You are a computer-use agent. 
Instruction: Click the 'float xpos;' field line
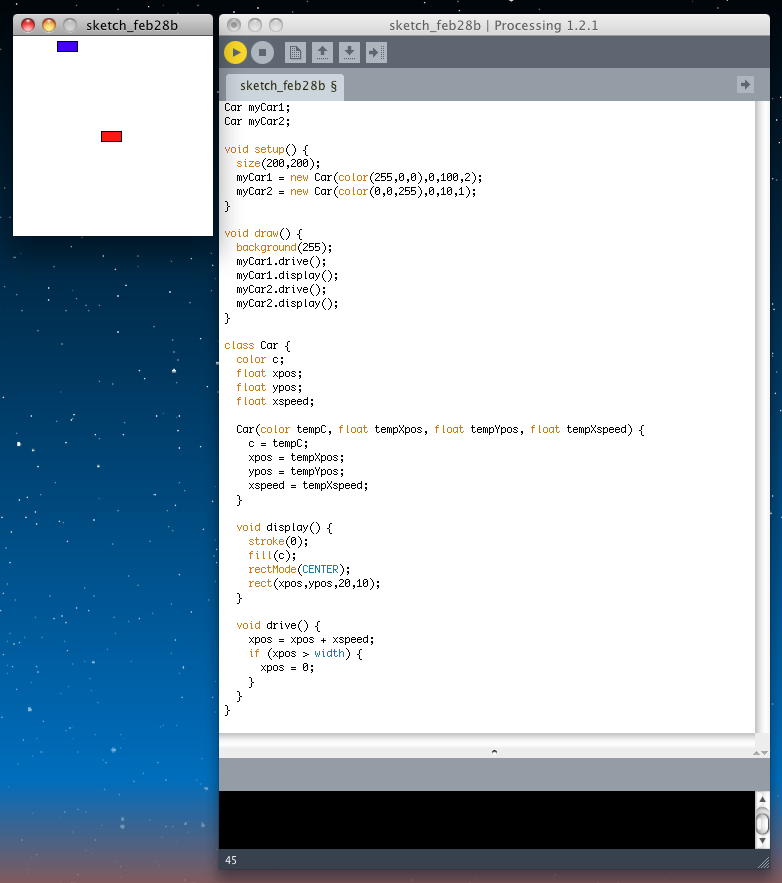pos(269,374)
